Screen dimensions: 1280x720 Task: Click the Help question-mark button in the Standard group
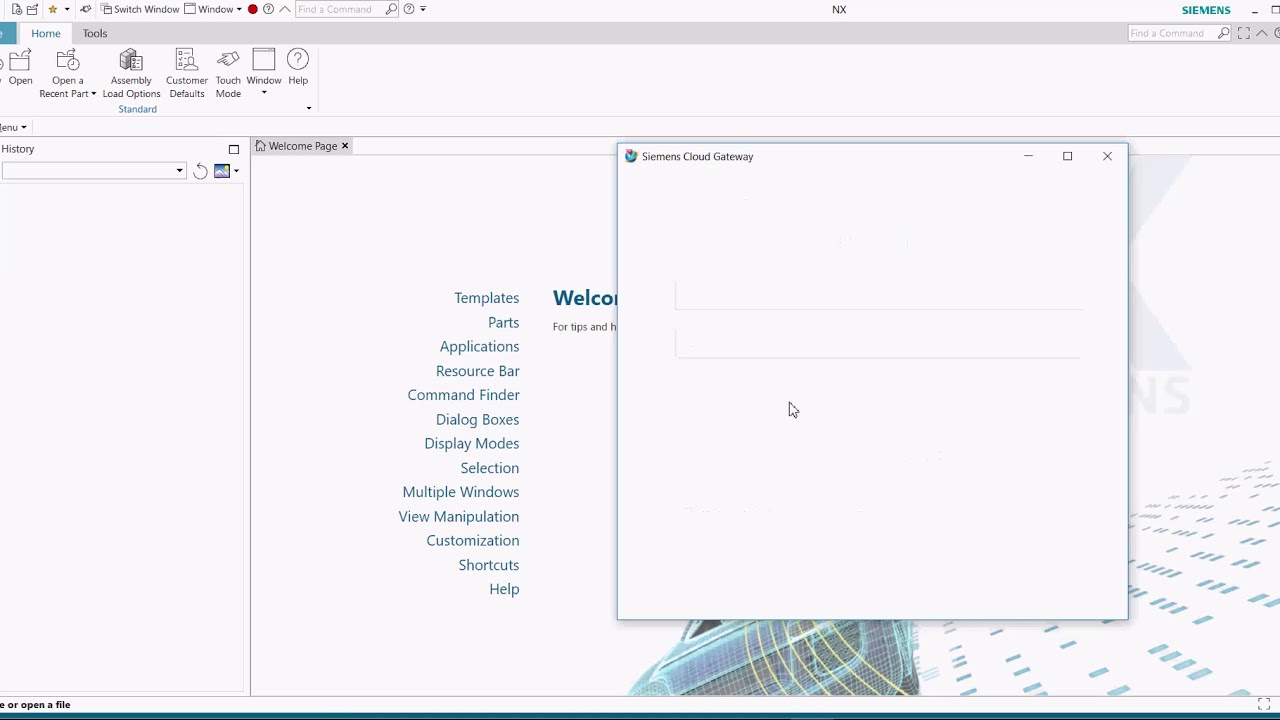298,68
